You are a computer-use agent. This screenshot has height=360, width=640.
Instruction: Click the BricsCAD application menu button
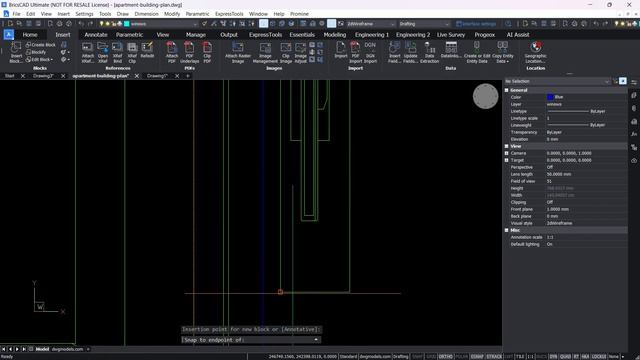[x=9, y=35]
